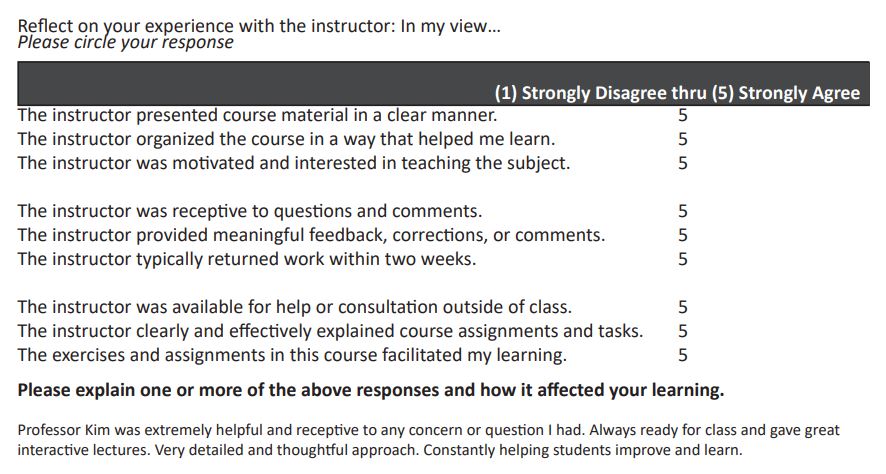Click the "Strongly Disagree thru Strongly Agree" scale header
886x474 pixels.
click(x=677, y=93)
